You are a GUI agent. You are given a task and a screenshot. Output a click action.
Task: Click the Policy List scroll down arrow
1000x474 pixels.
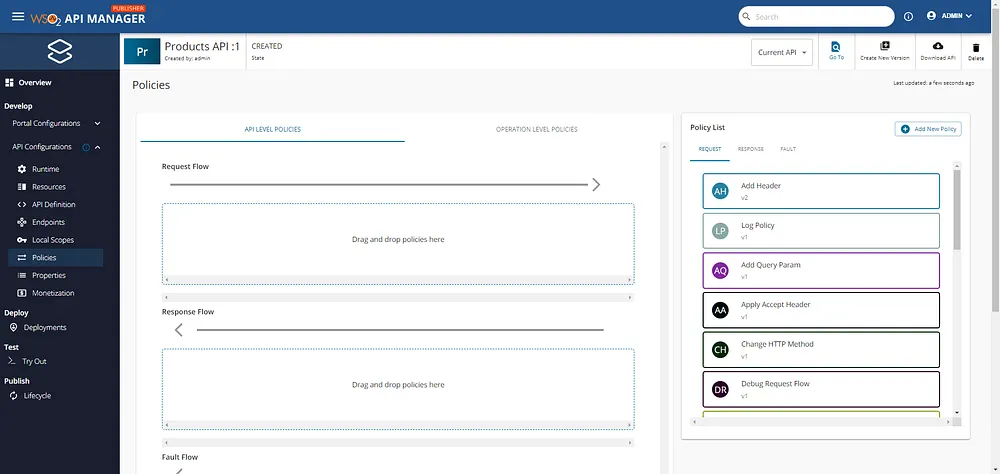point(957,413)
